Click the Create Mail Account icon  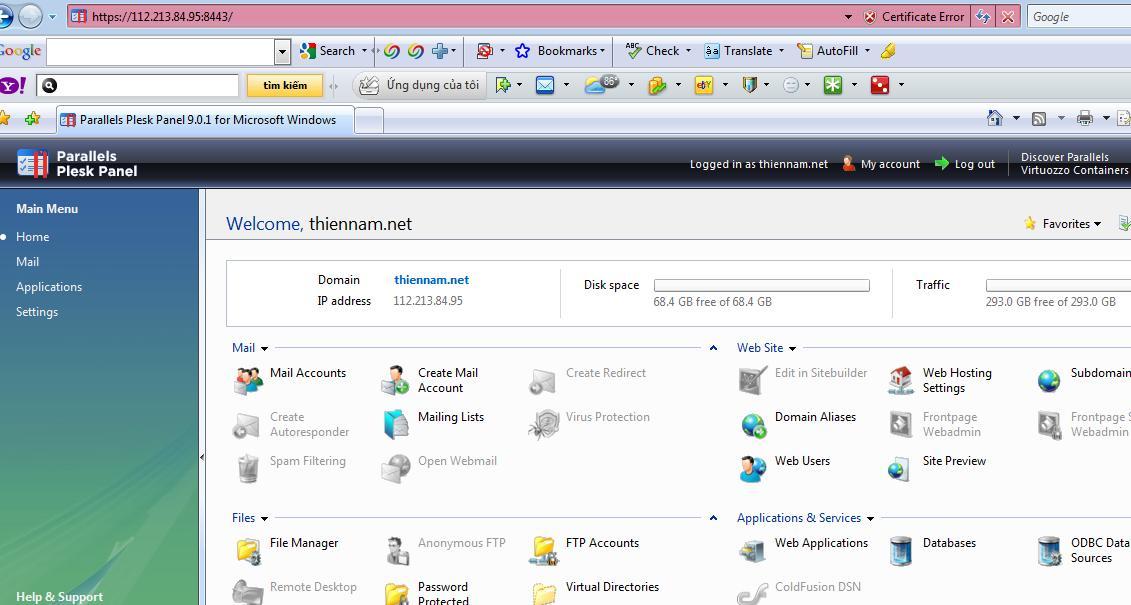tap(395, 380)
